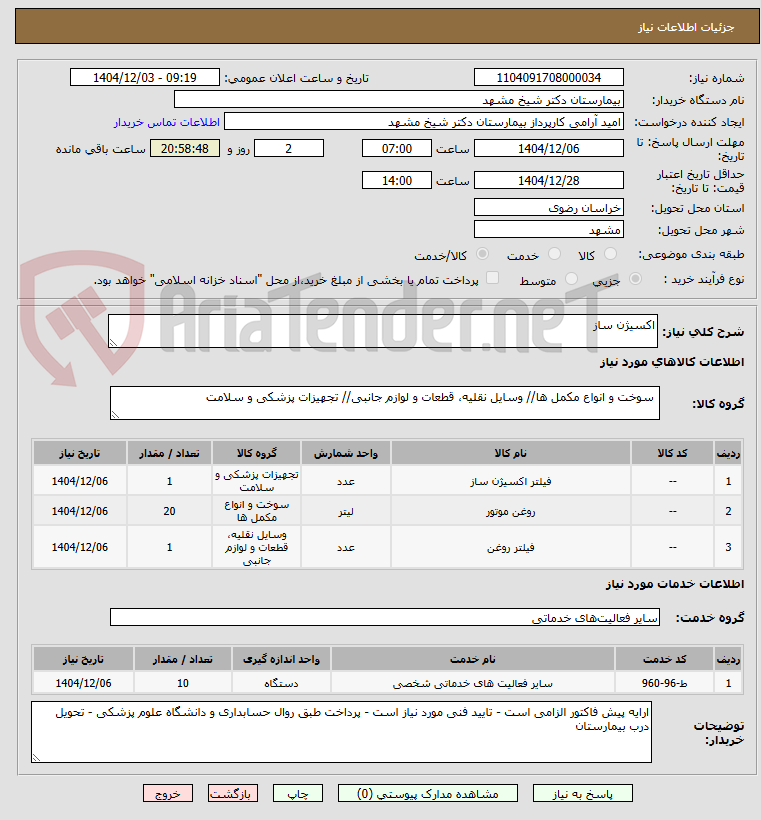Open 'مشاهده مدارک پیوستی (0)' attachments button
The height and width of the screenshot is (820, 761).
[428, 793]
